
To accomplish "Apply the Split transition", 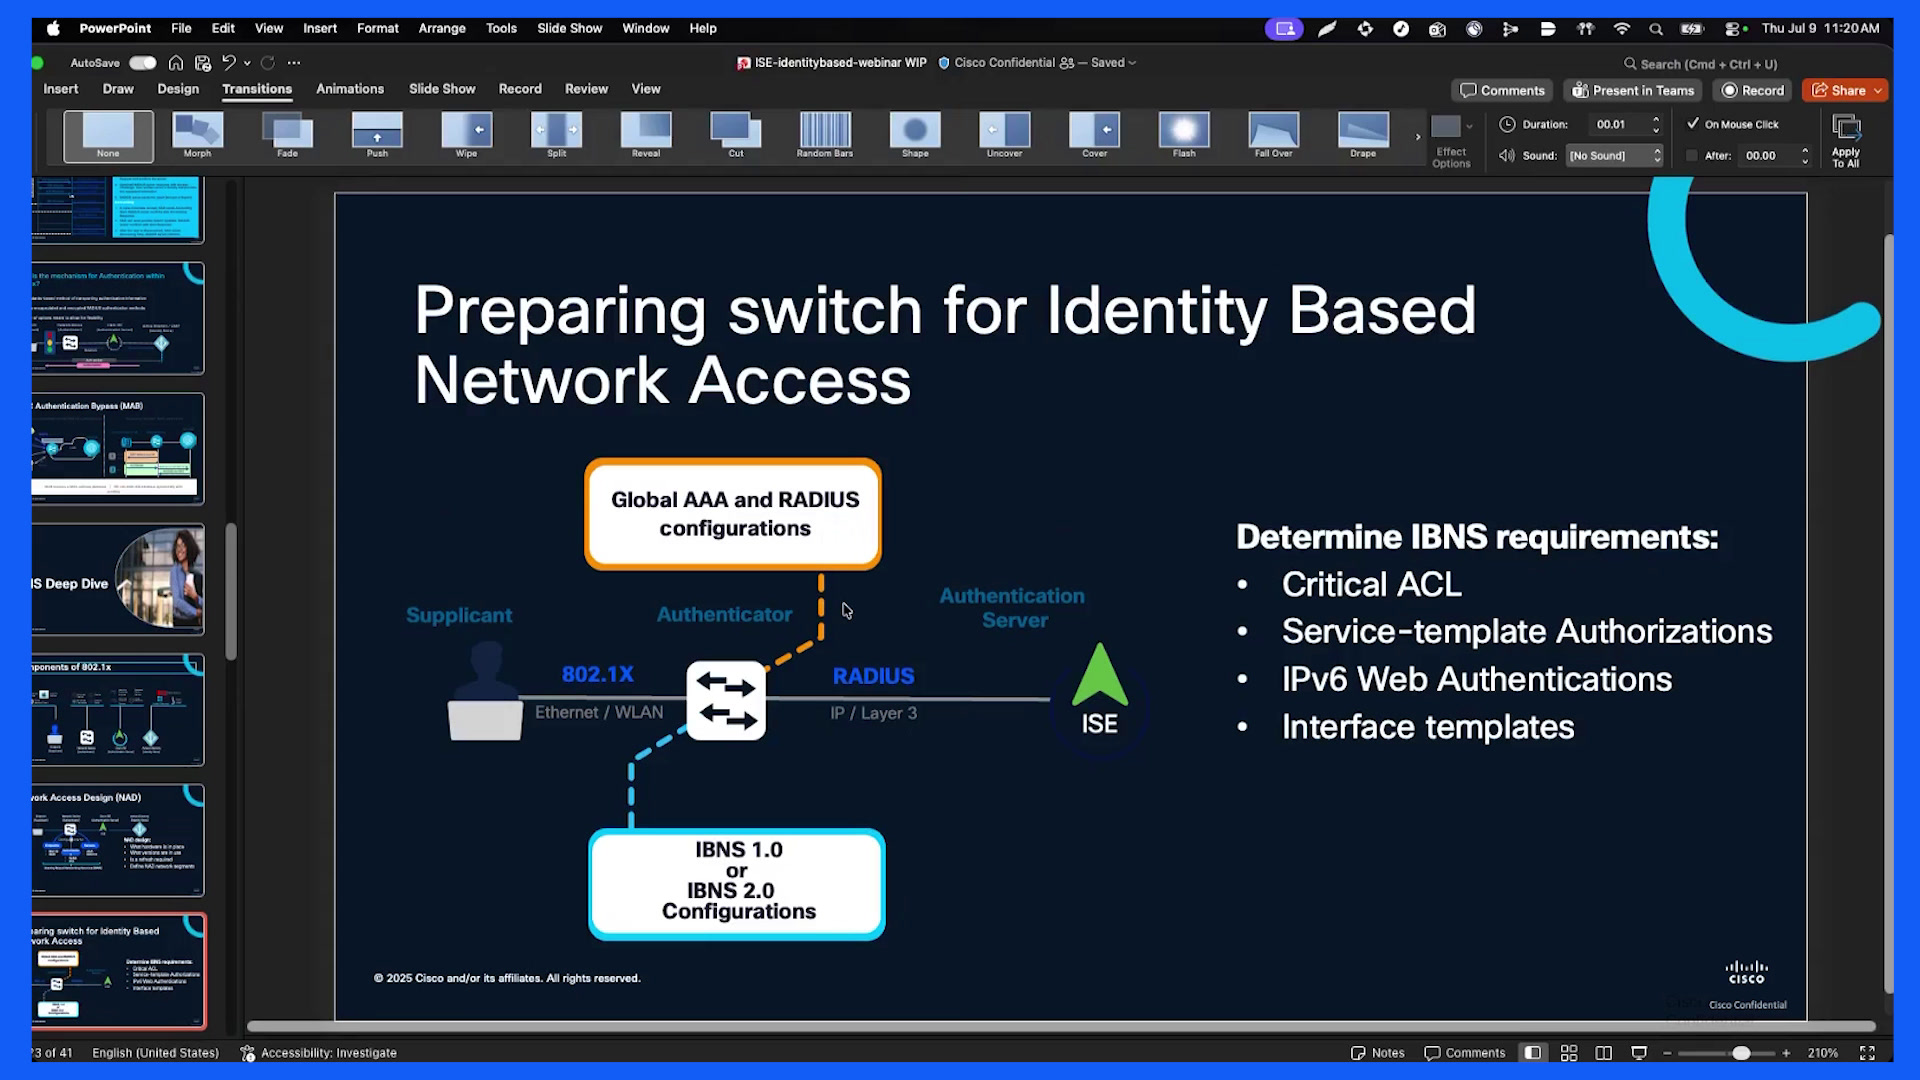I will (x=556, y=135).
